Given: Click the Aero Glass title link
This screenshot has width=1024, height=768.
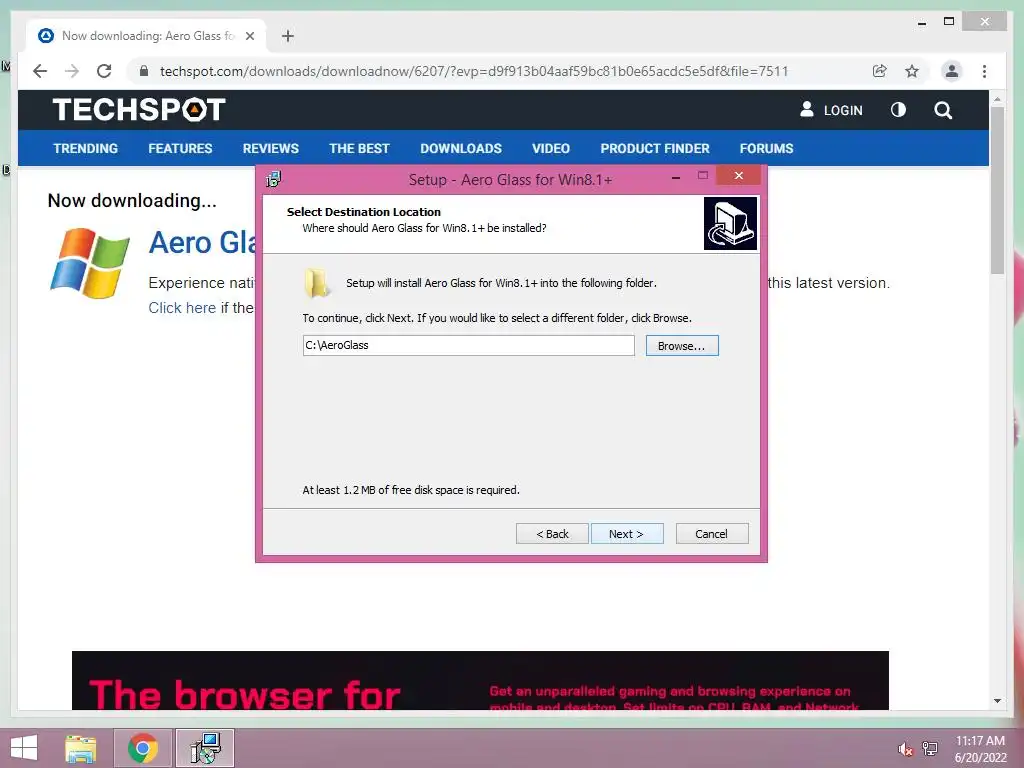Looking at the screenshot, I should pos(203,242).
